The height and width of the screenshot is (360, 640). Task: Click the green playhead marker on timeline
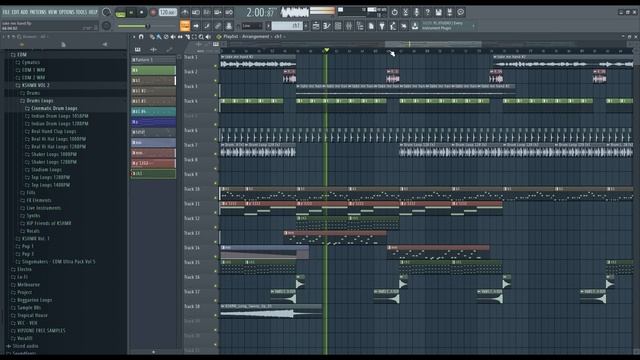(326, 50)
